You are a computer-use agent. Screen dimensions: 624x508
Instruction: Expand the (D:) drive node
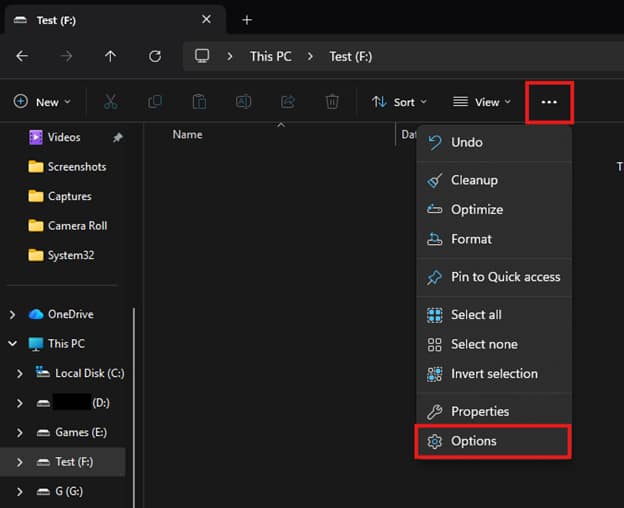(20, 403)
